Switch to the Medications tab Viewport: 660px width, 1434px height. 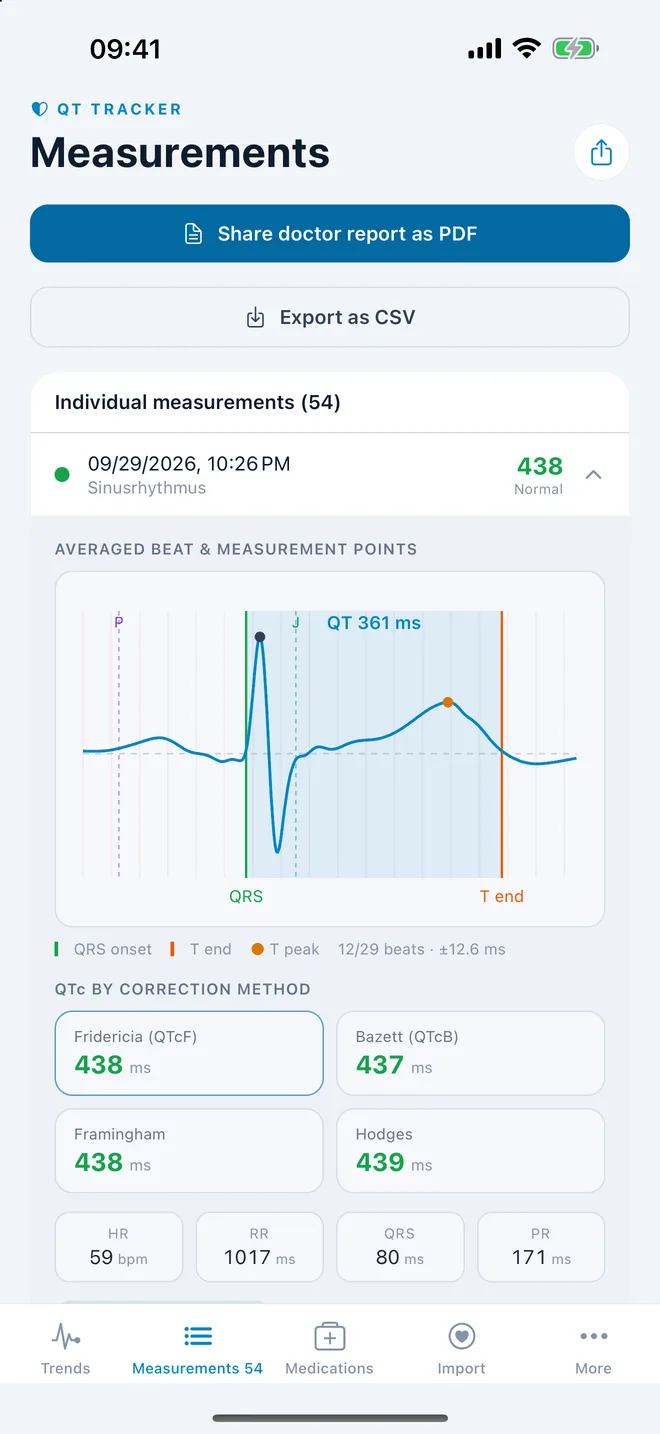click(329, 1348)
